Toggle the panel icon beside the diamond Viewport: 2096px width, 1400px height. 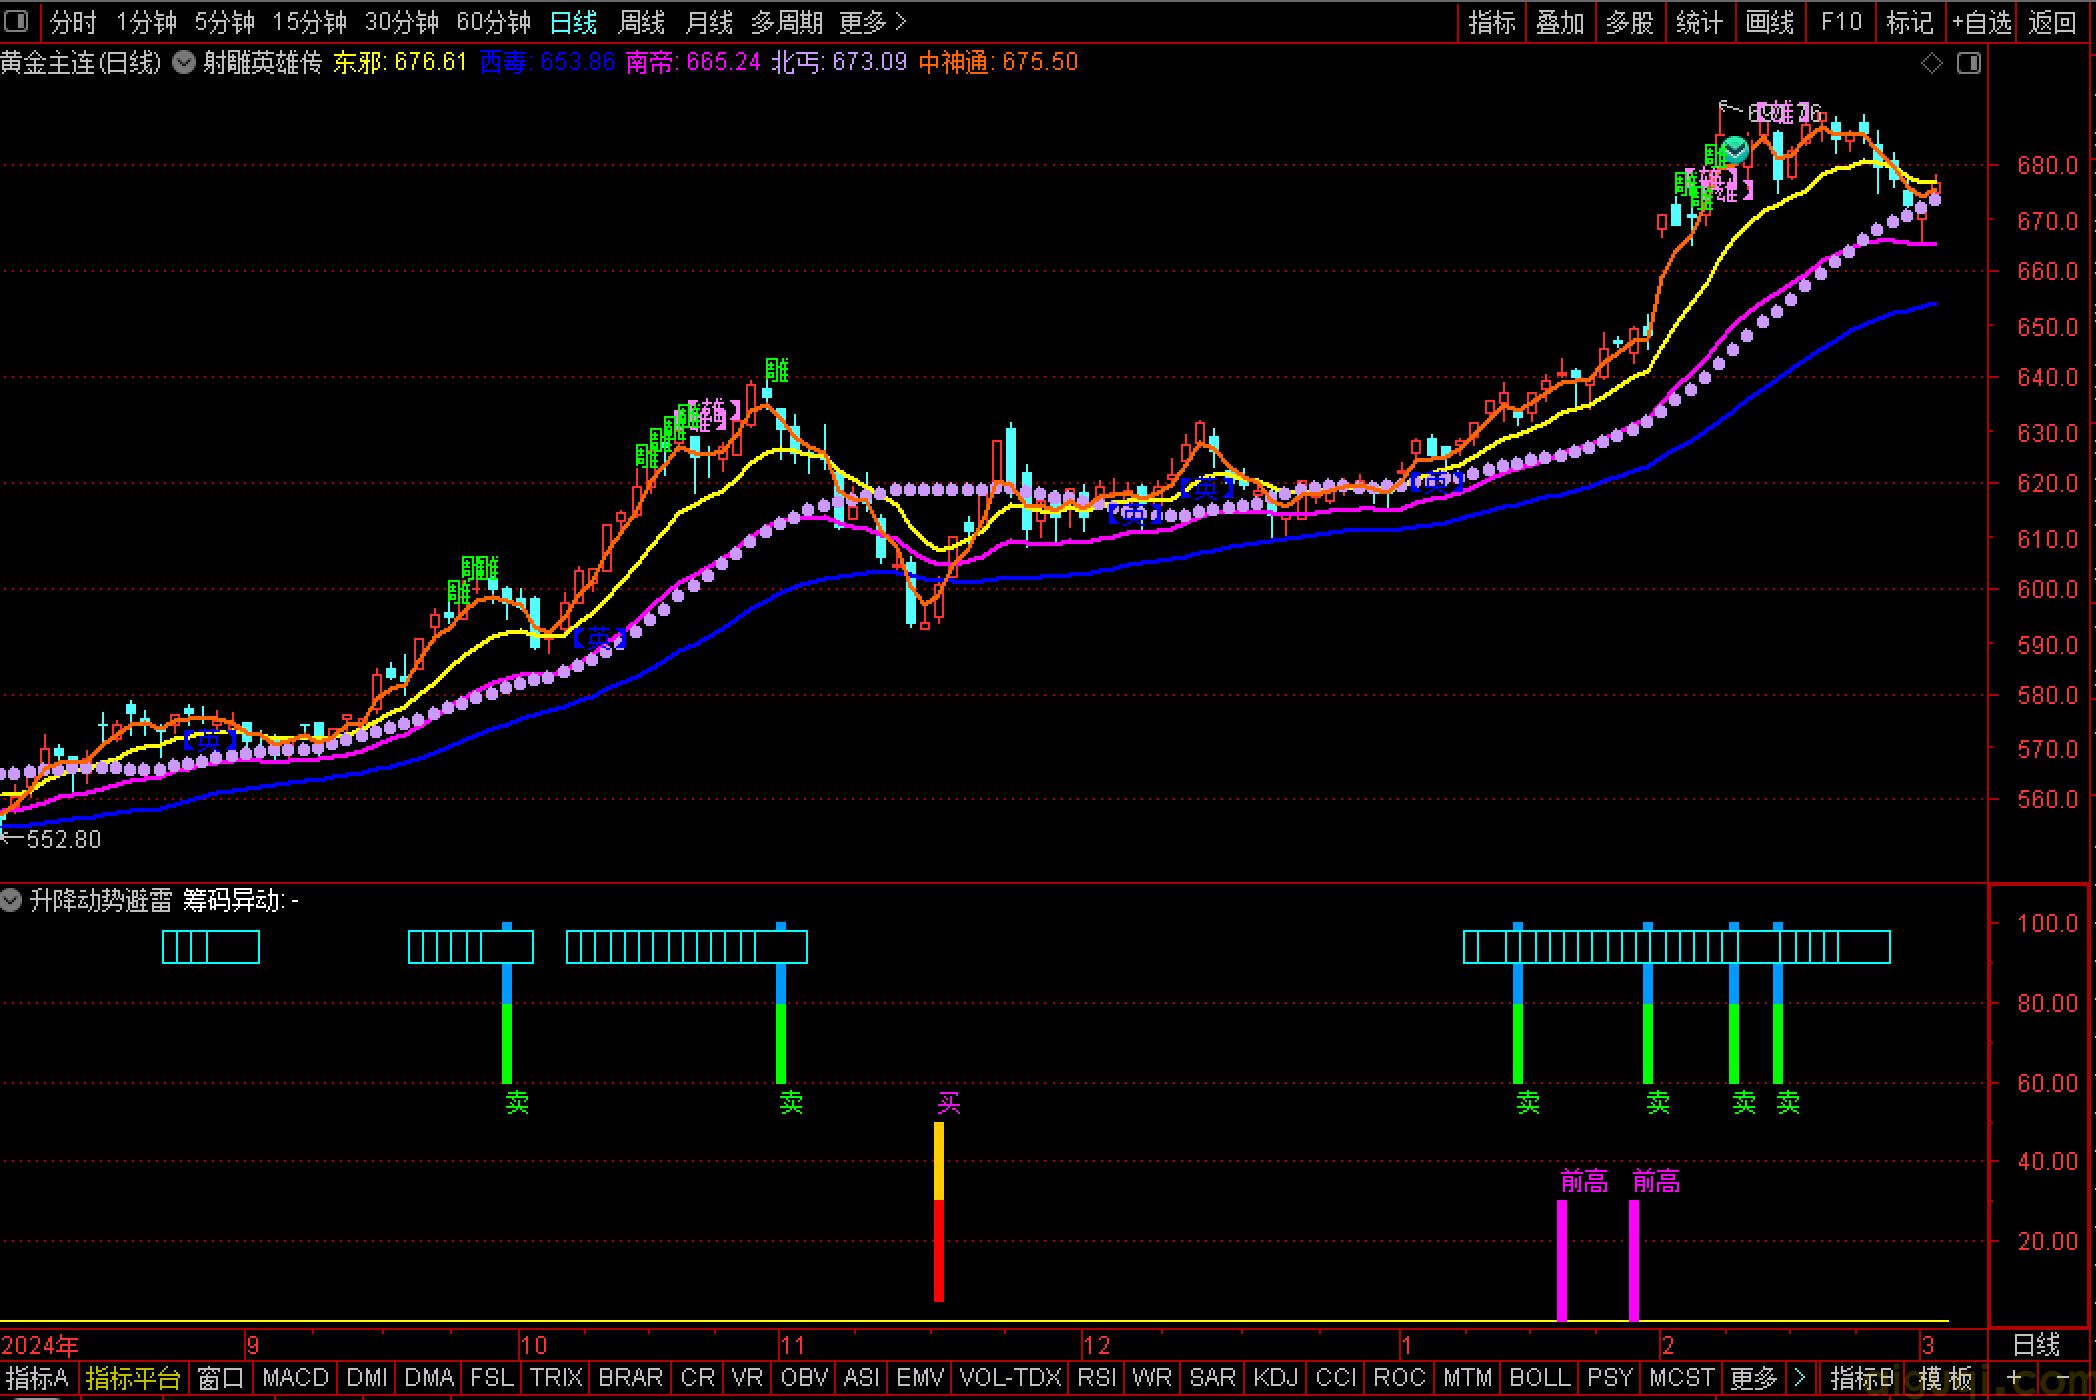1969,63
